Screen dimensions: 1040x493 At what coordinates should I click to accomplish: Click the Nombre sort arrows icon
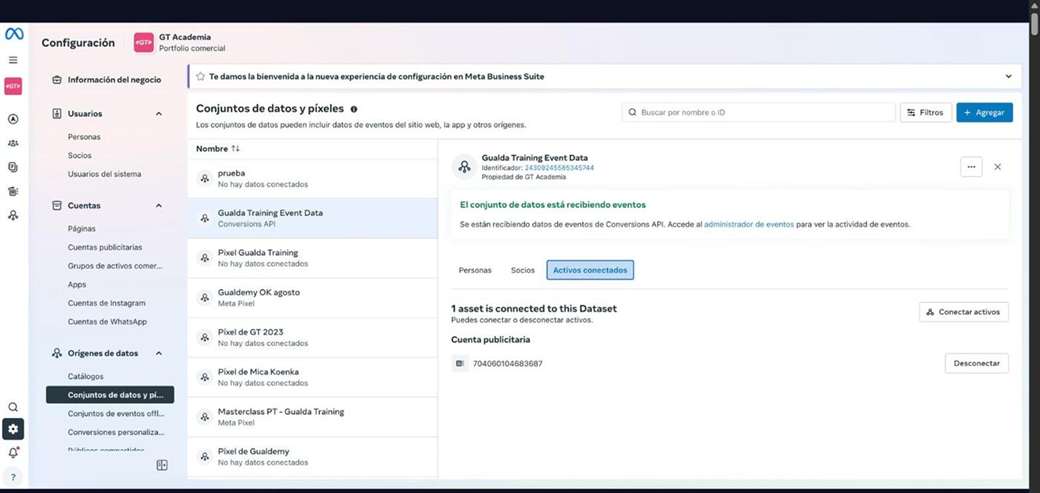tap(235, 149)
